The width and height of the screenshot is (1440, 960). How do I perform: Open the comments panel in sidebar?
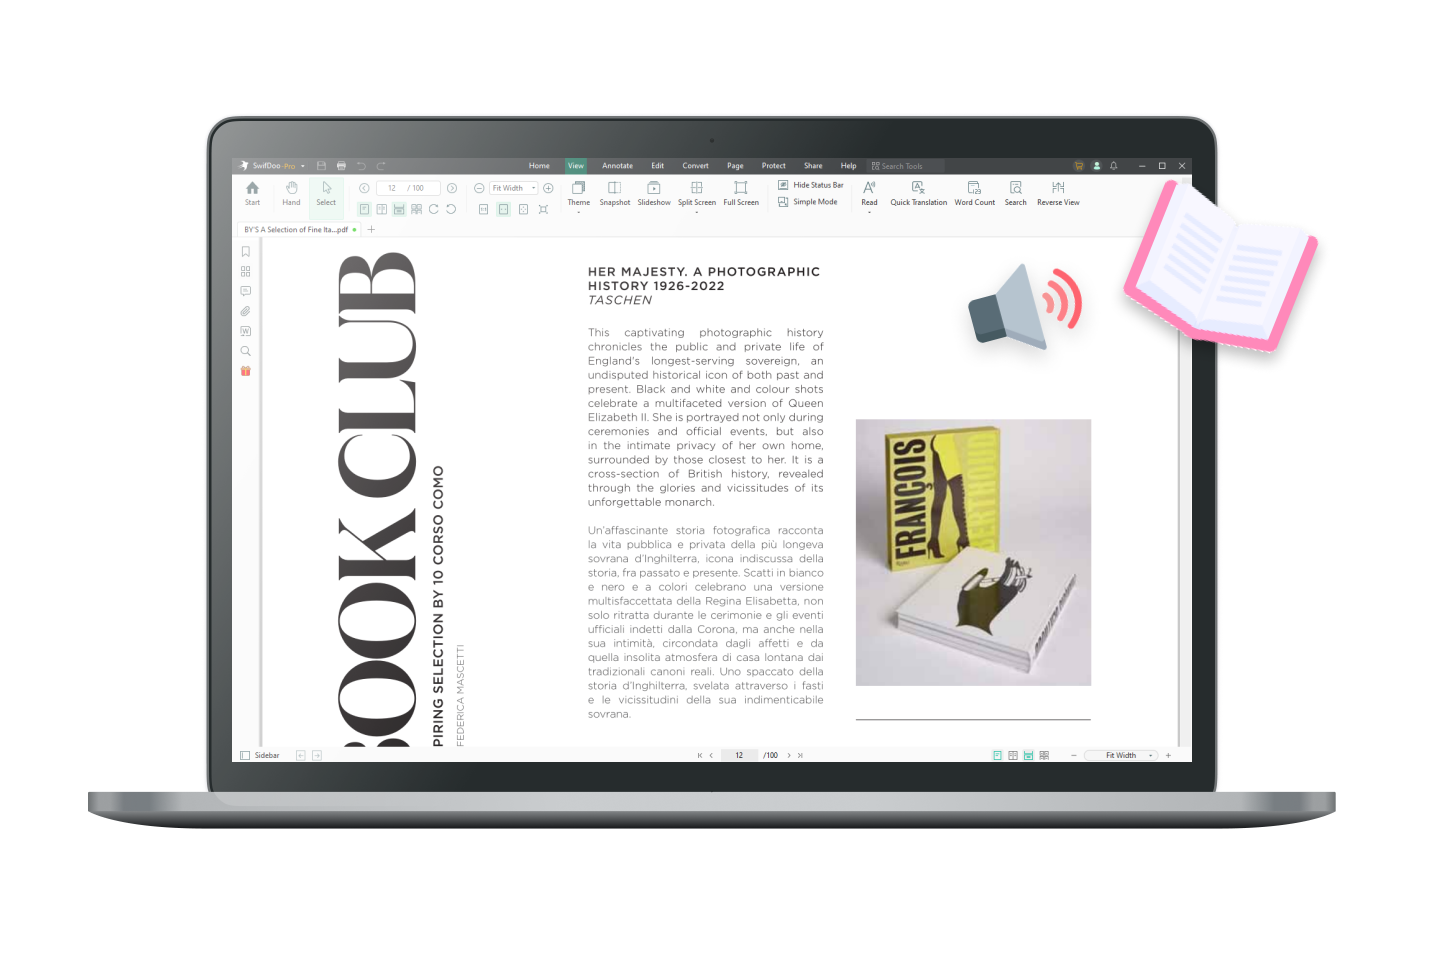click(x=245, y=291)
